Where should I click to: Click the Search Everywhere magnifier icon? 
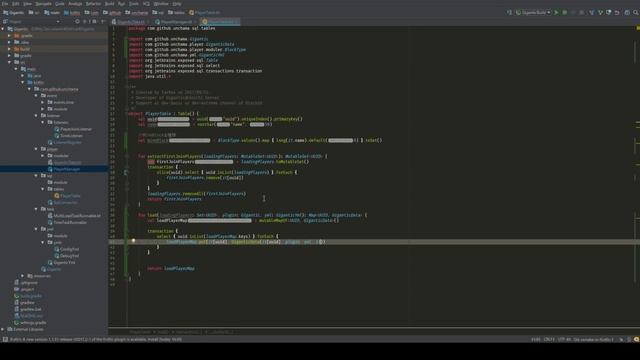636,13
